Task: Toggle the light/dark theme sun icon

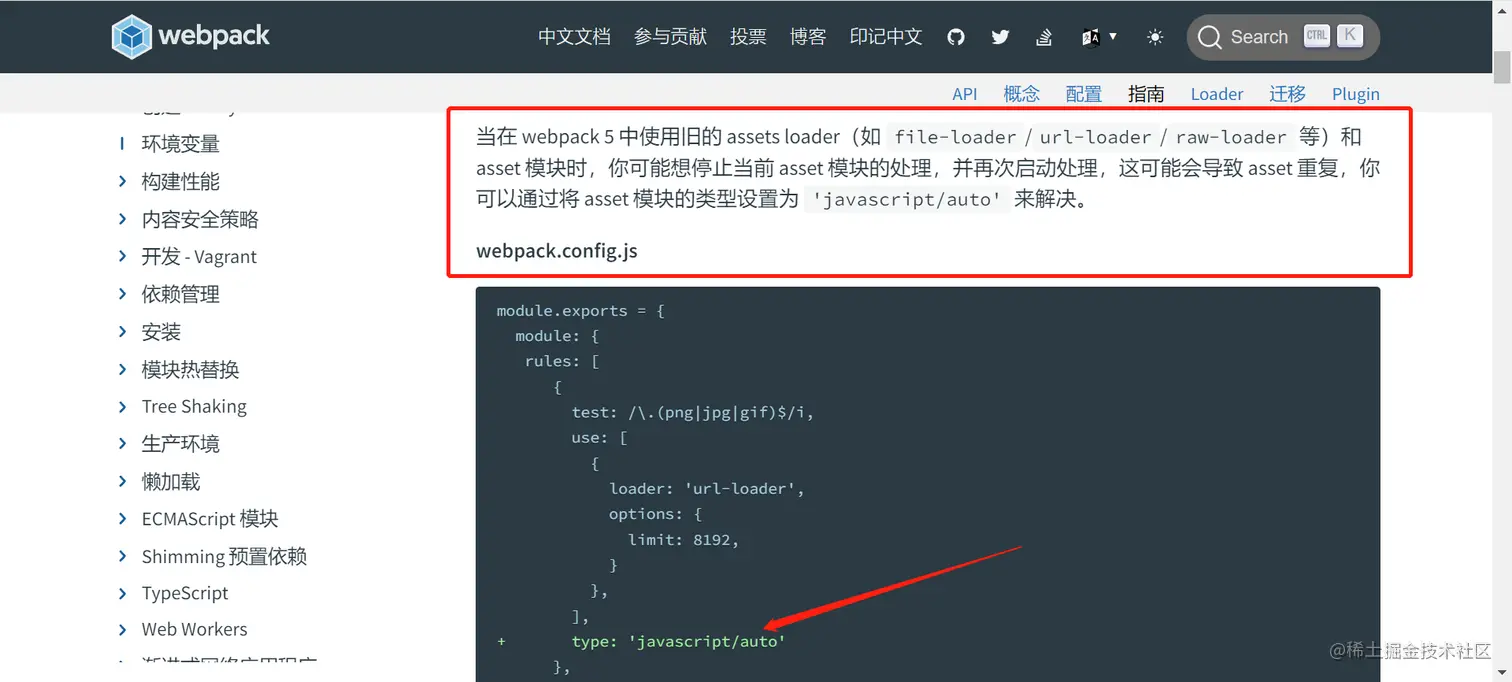Action: coord(1155,37)
